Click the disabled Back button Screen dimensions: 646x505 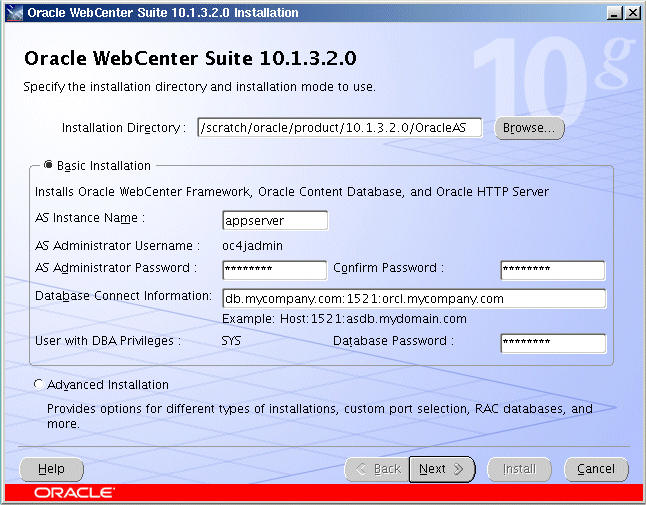(x=377, y=469)
